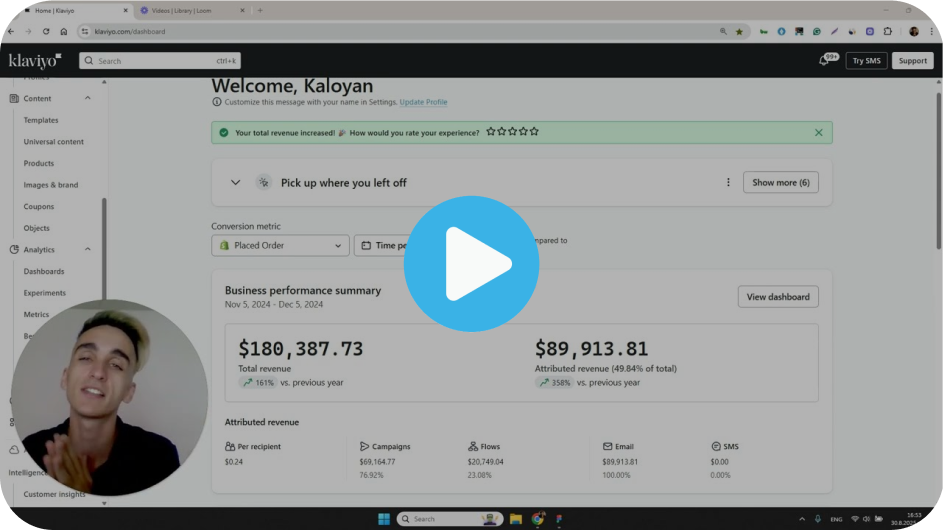
Task: Collapse the Content section in the sidebar
Action: [x=88, y=98]
